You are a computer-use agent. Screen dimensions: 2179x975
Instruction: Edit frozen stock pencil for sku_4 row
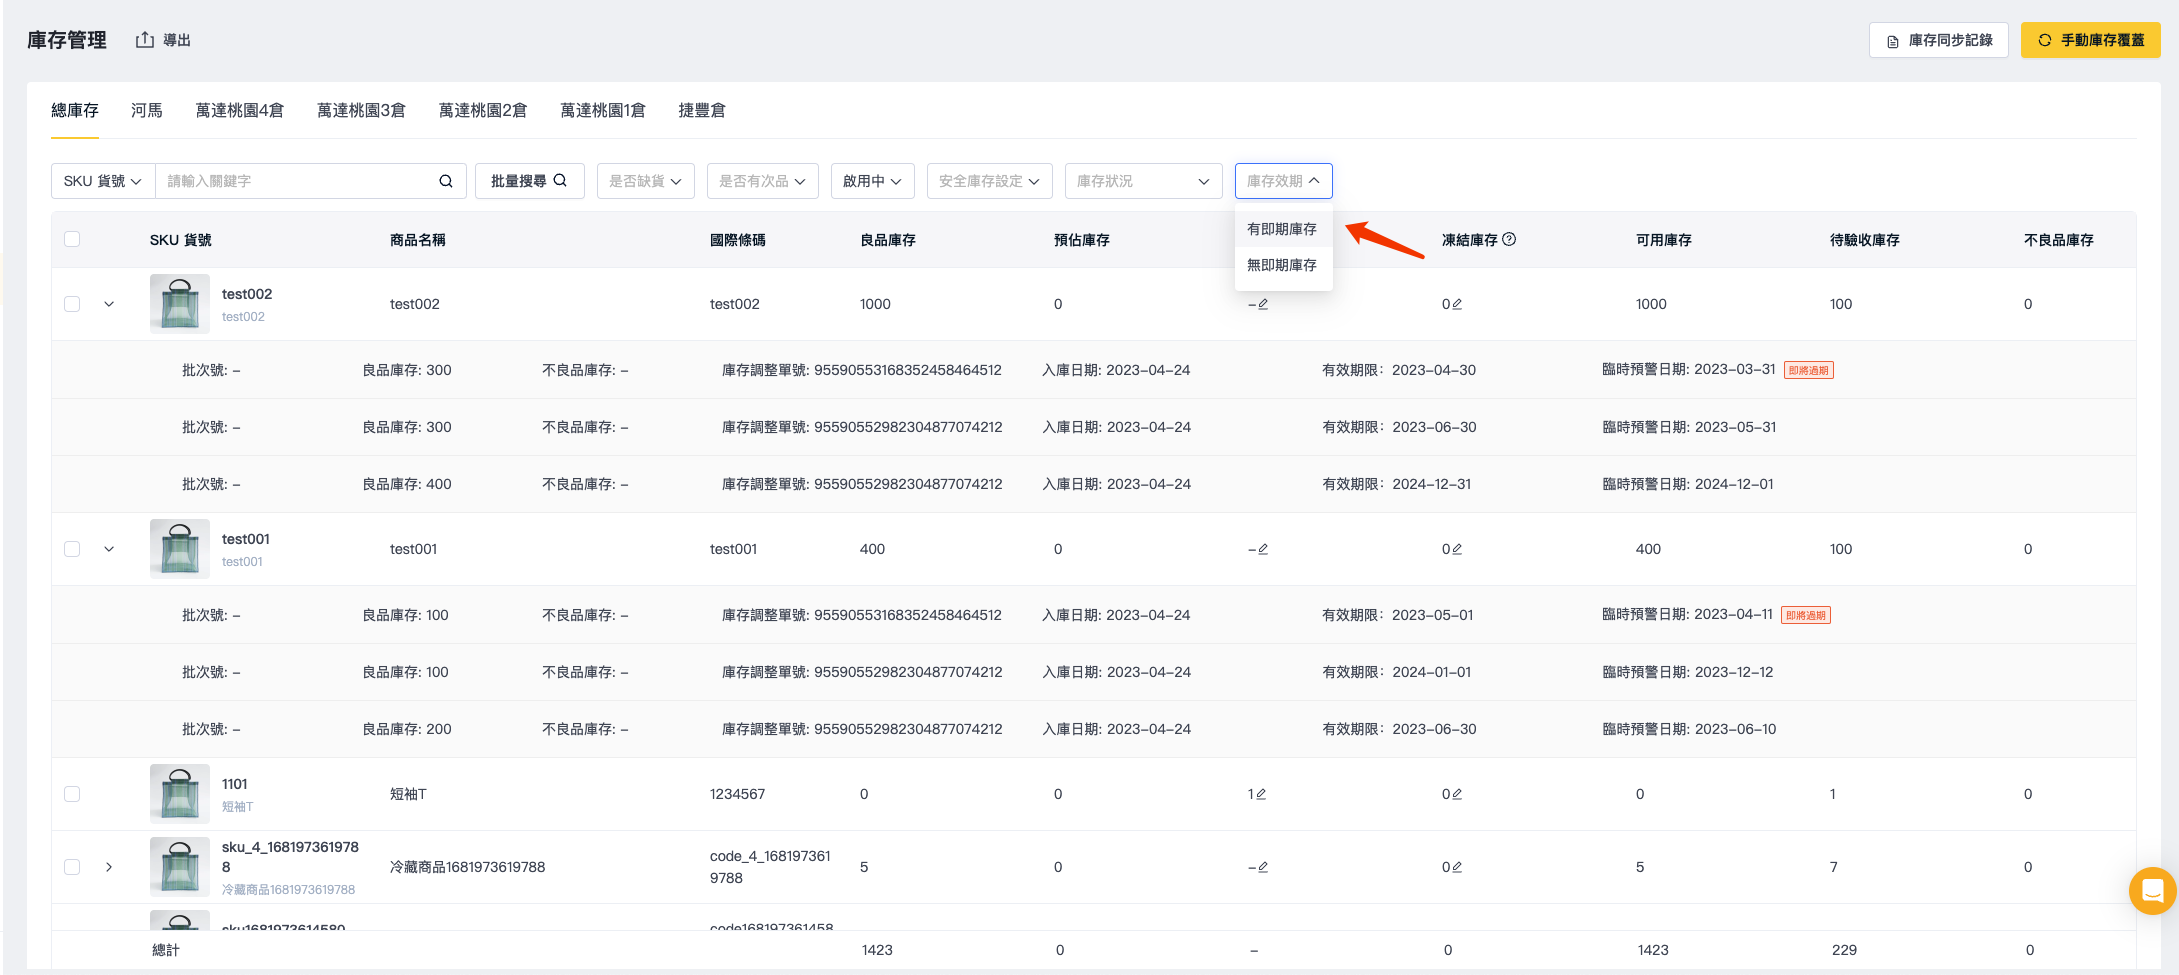click(1456, 867)
